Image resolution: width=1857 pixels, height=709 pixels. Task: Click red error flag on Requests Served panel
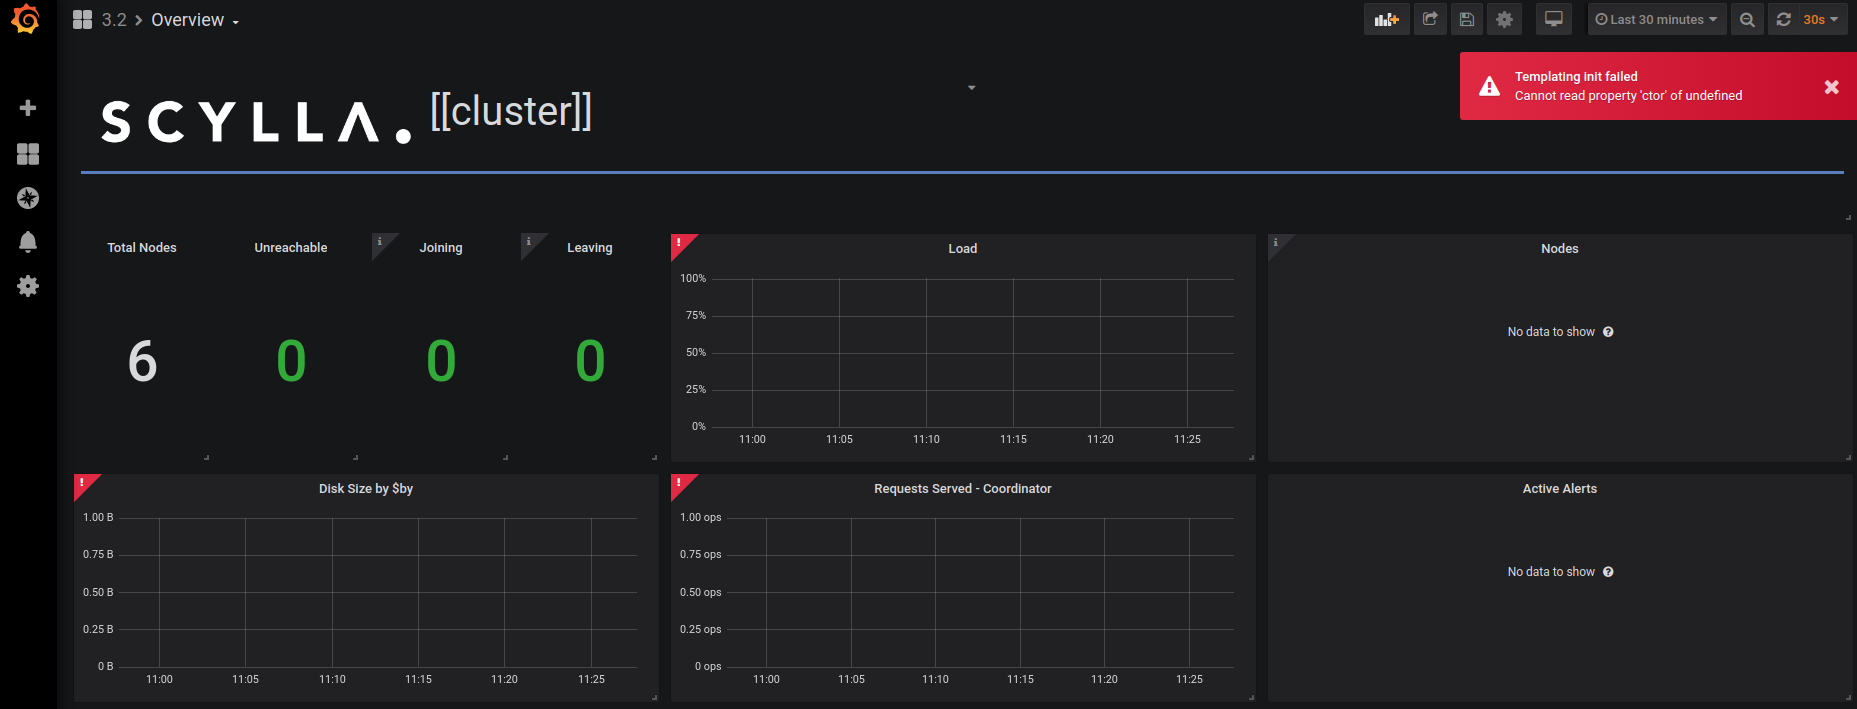click(x=680, y=483)
